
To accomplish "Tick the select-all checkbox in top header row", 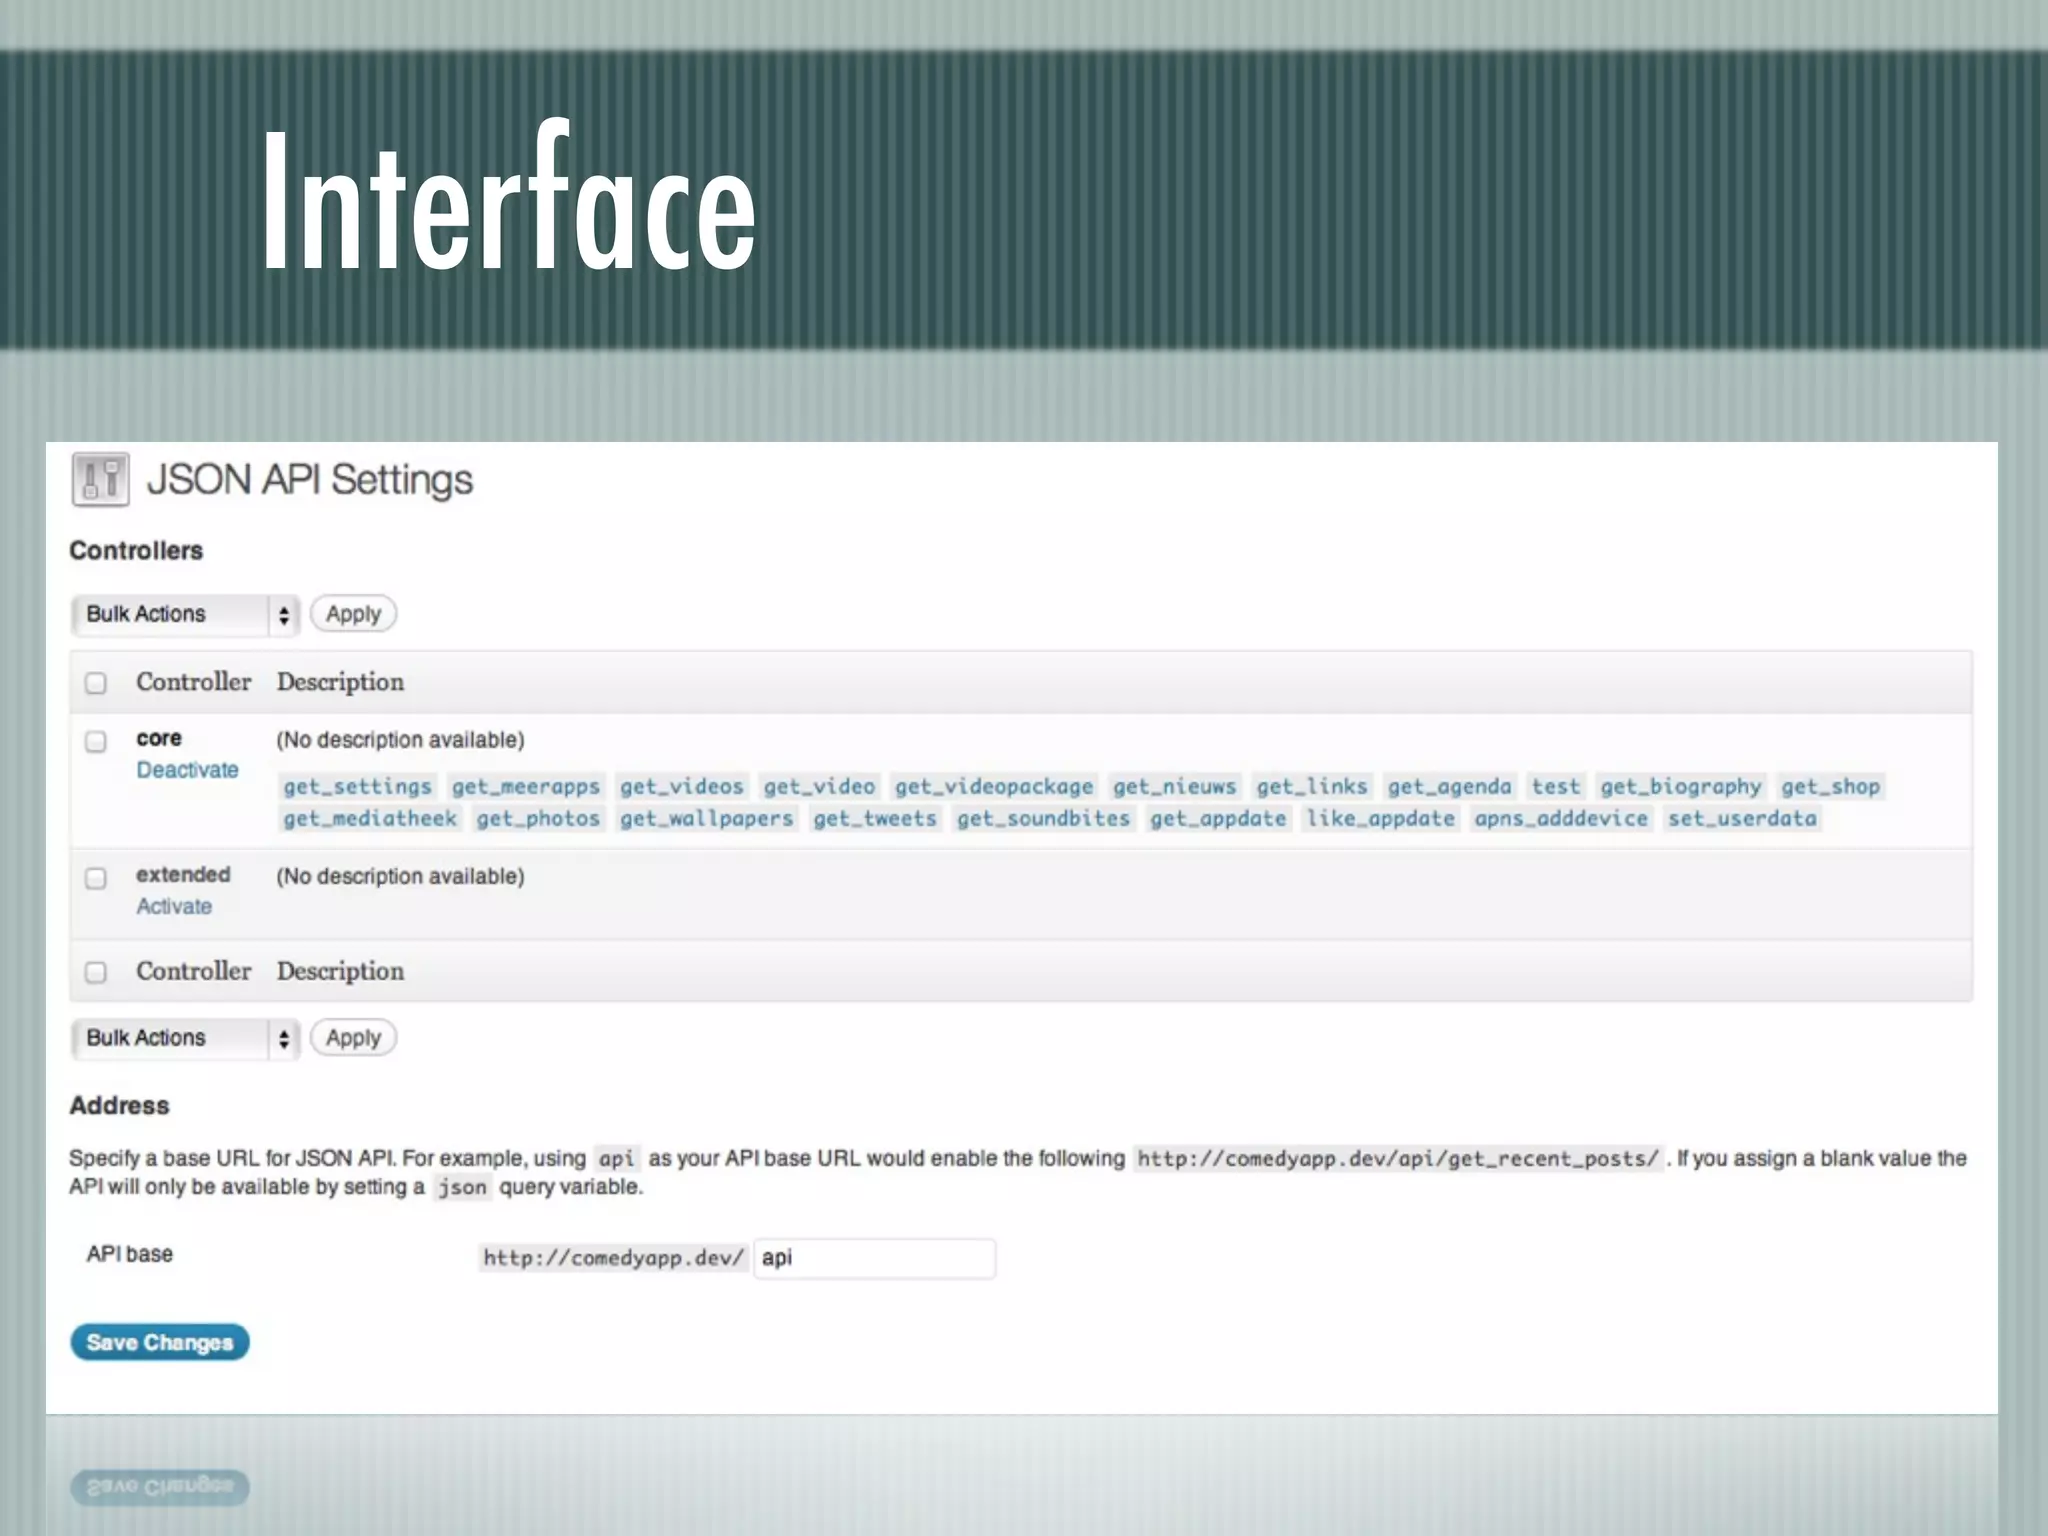I will click(x=96, y=683).
